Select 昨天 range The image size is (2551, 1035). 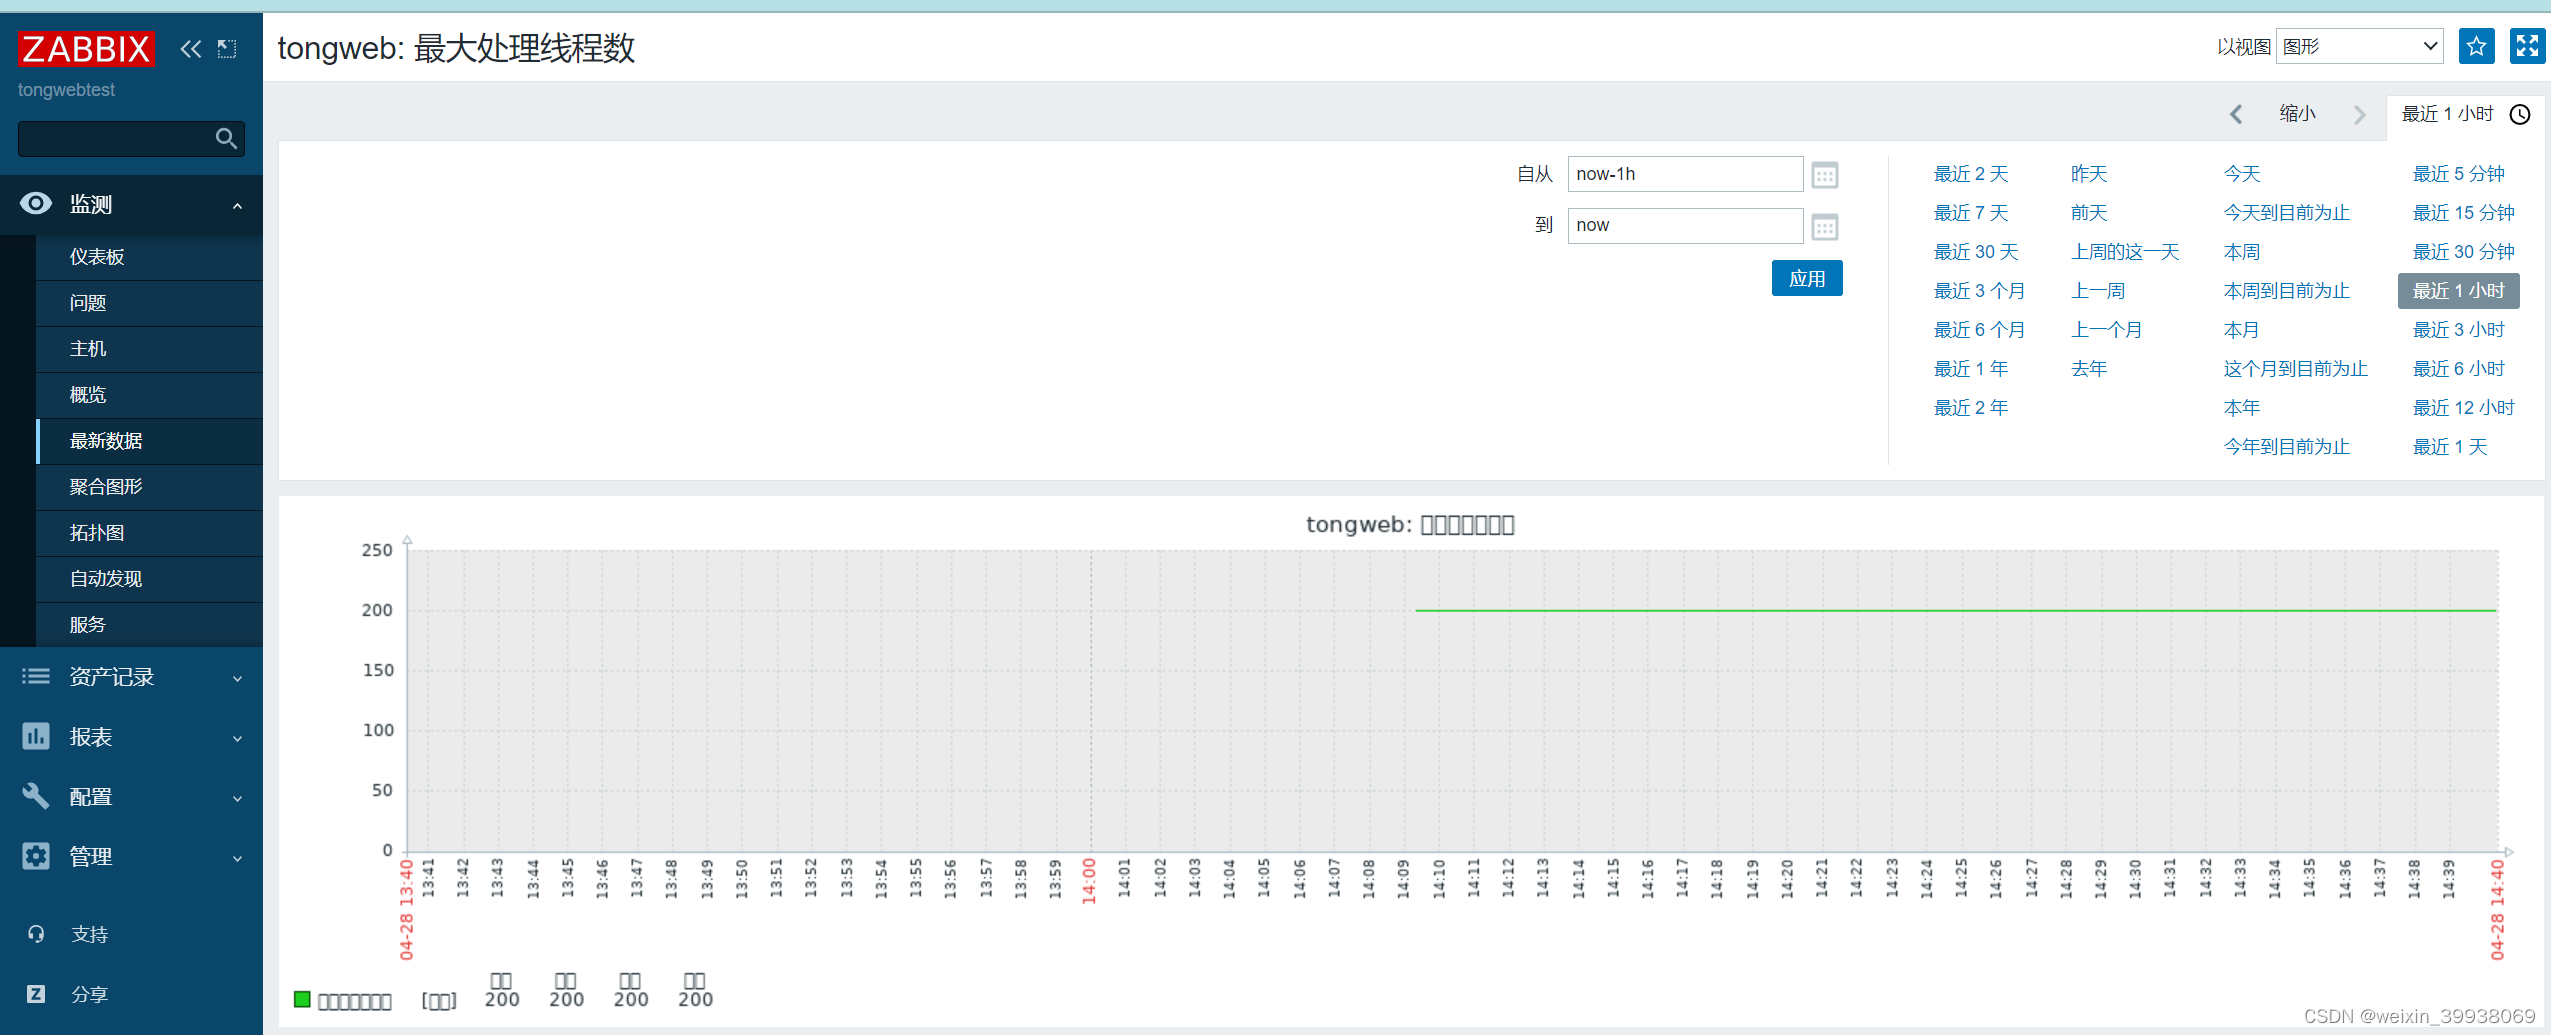[x=2089, y=174]
